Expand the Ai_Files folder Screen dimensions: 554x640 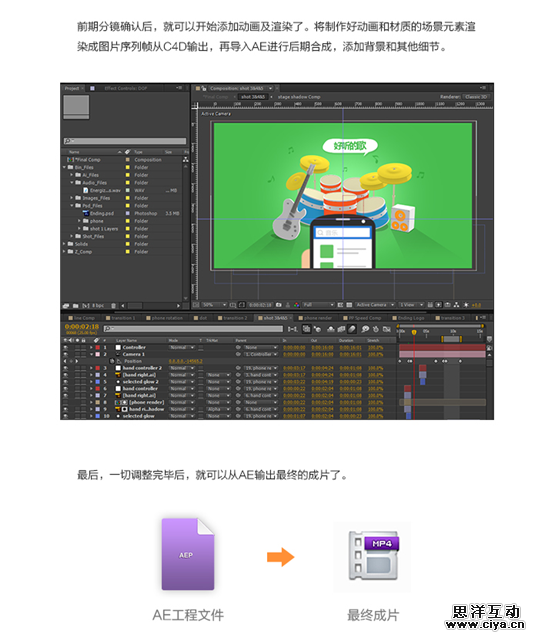pyautogui.click(x=72, y=175)
